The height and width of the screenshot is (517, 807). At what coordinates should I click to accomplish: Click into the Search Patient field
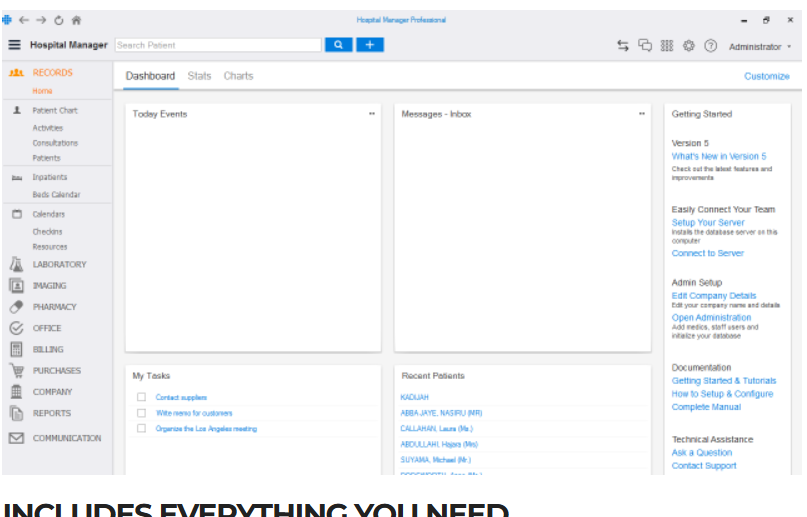pyautogui.click(x=218, y=45)
